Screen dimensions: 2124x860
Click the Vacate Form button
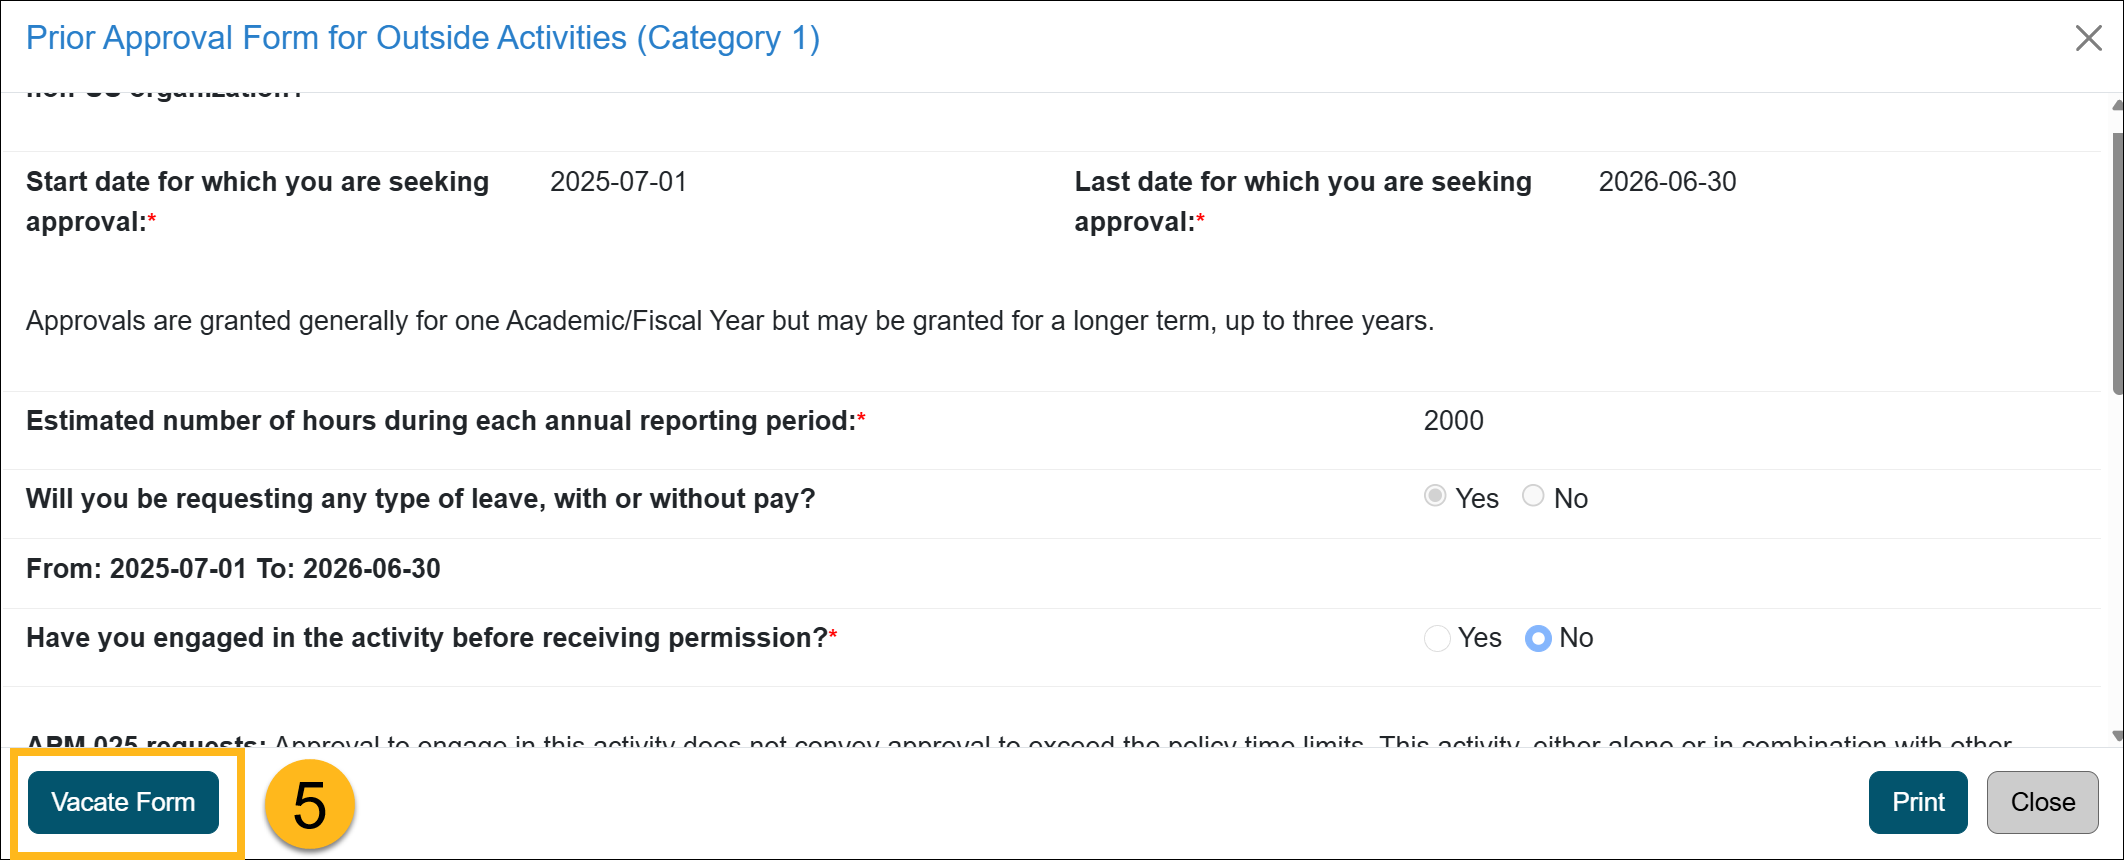pos(123,802)
